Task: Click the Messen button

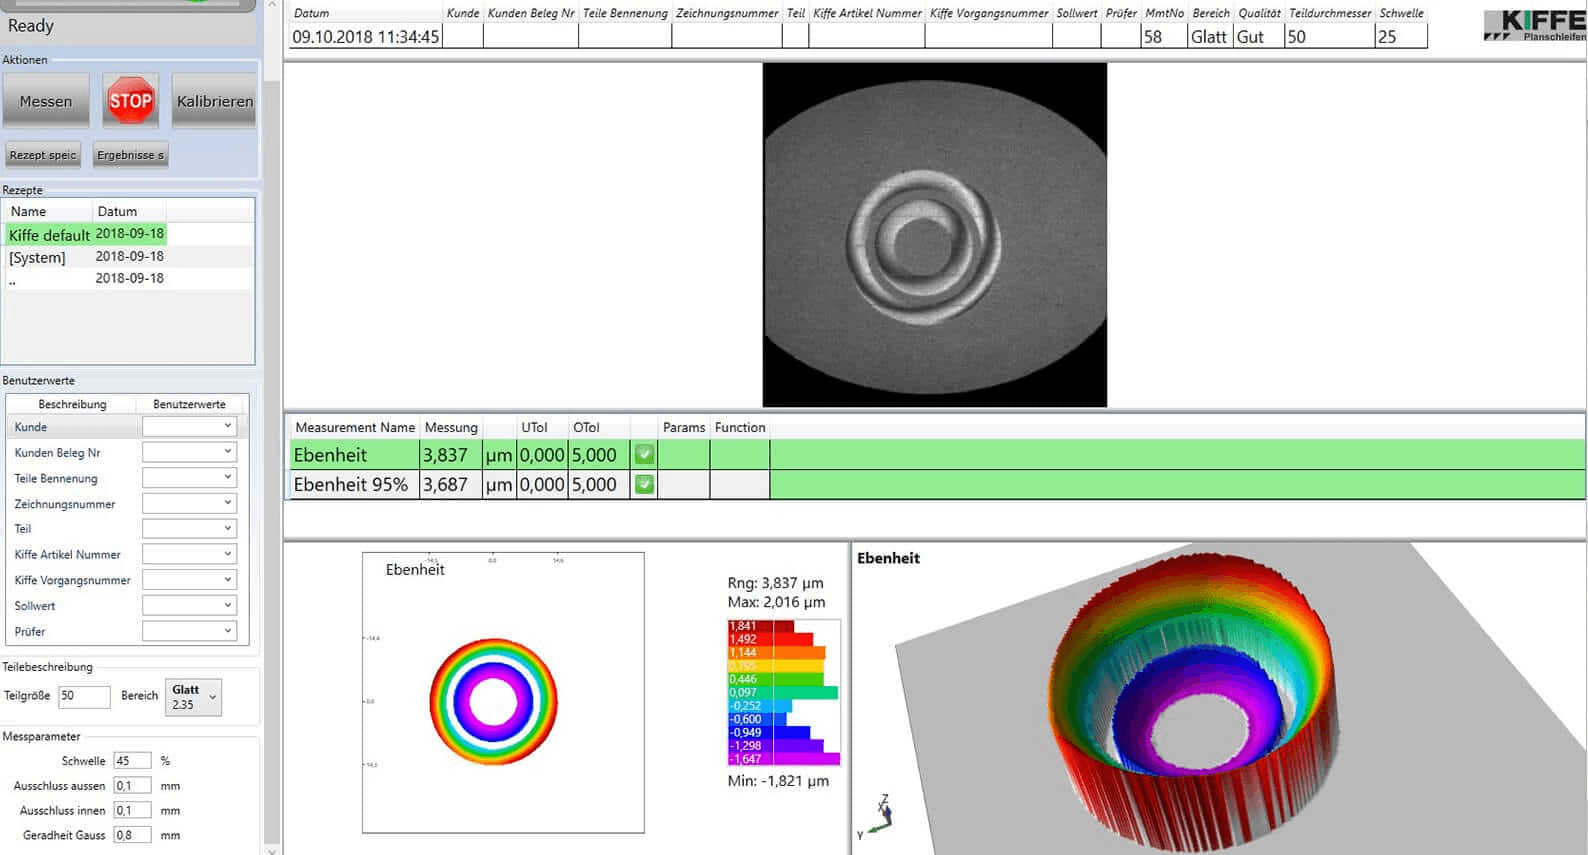Action: click(x=46, y=101)
